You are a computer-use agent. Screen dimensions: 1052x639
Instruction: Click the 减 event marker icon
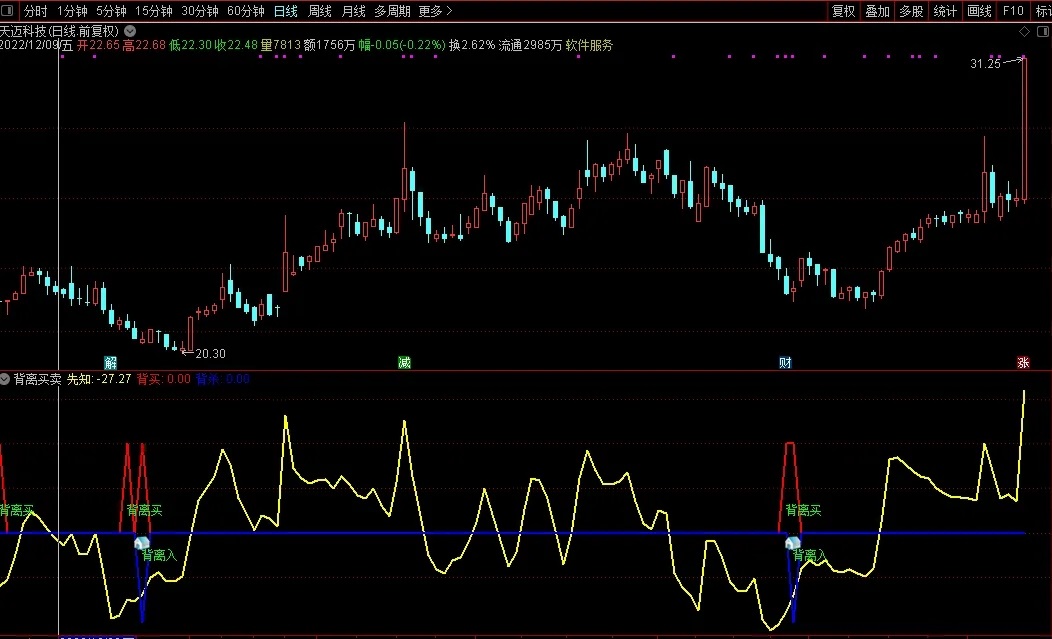pyautogui.click(x=405, y=362)
